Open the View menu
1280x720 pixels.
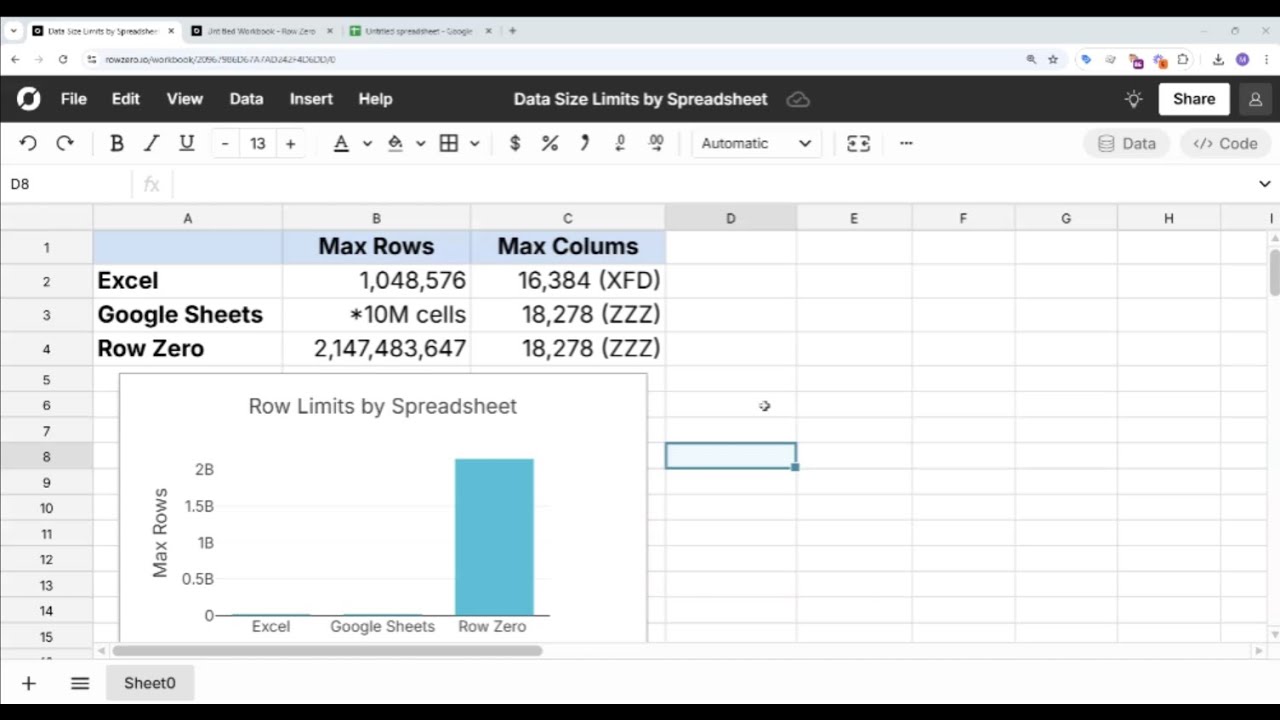point(184,99)
